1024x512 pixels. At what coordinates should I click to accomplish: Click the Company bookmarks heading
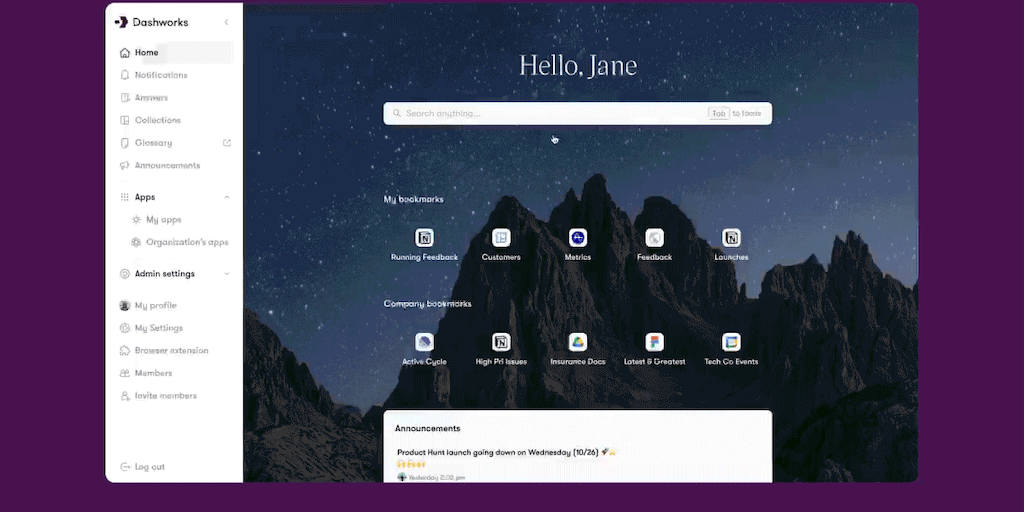(x=427, y=304)
